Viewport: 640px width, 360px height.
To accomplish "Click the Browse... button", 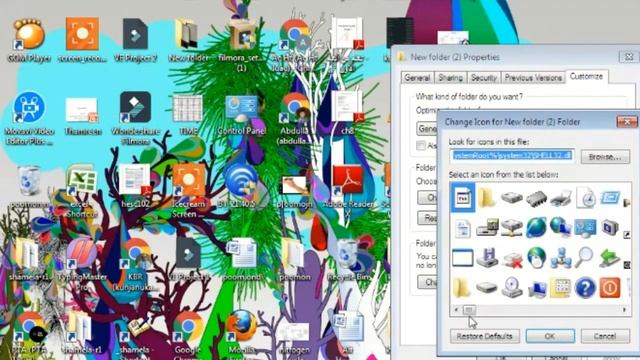I will (605, 157).
